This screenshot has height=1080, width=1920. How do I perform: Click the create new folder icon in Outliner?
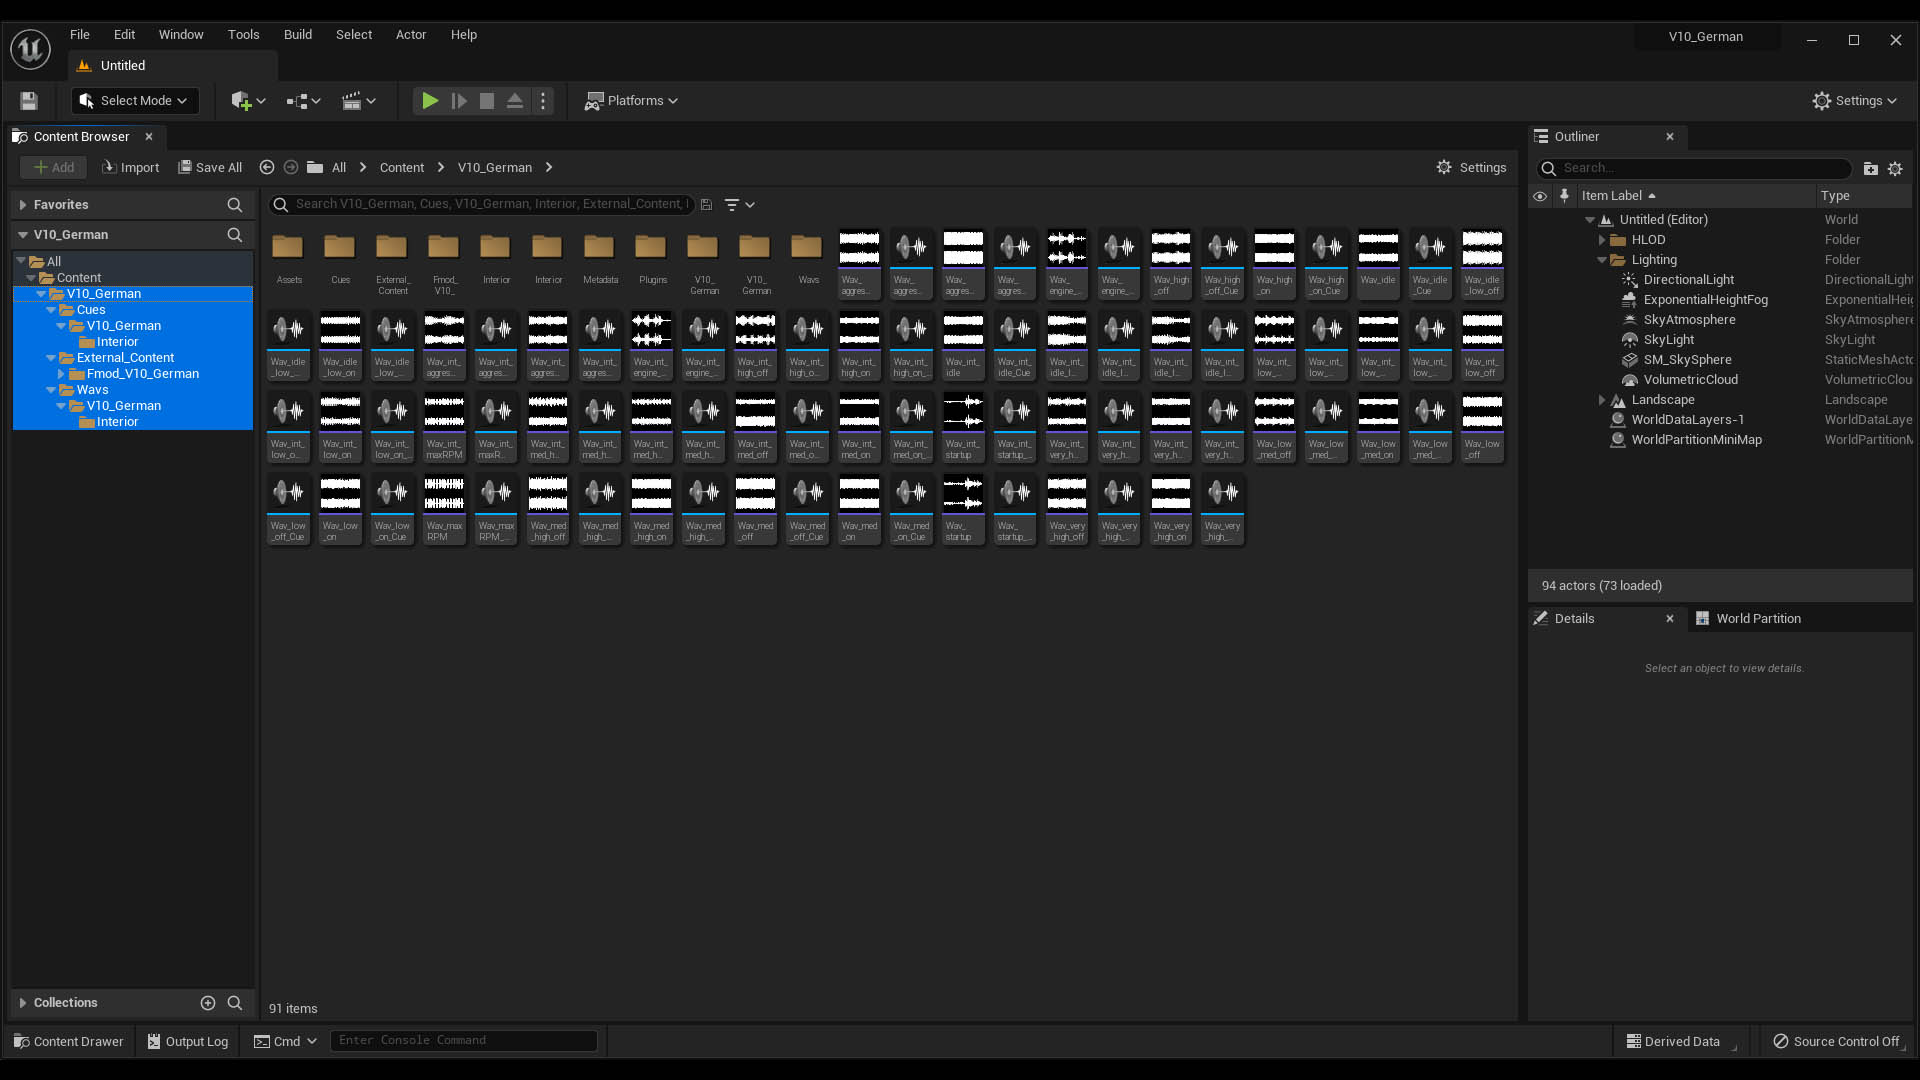pos(1870,169)
